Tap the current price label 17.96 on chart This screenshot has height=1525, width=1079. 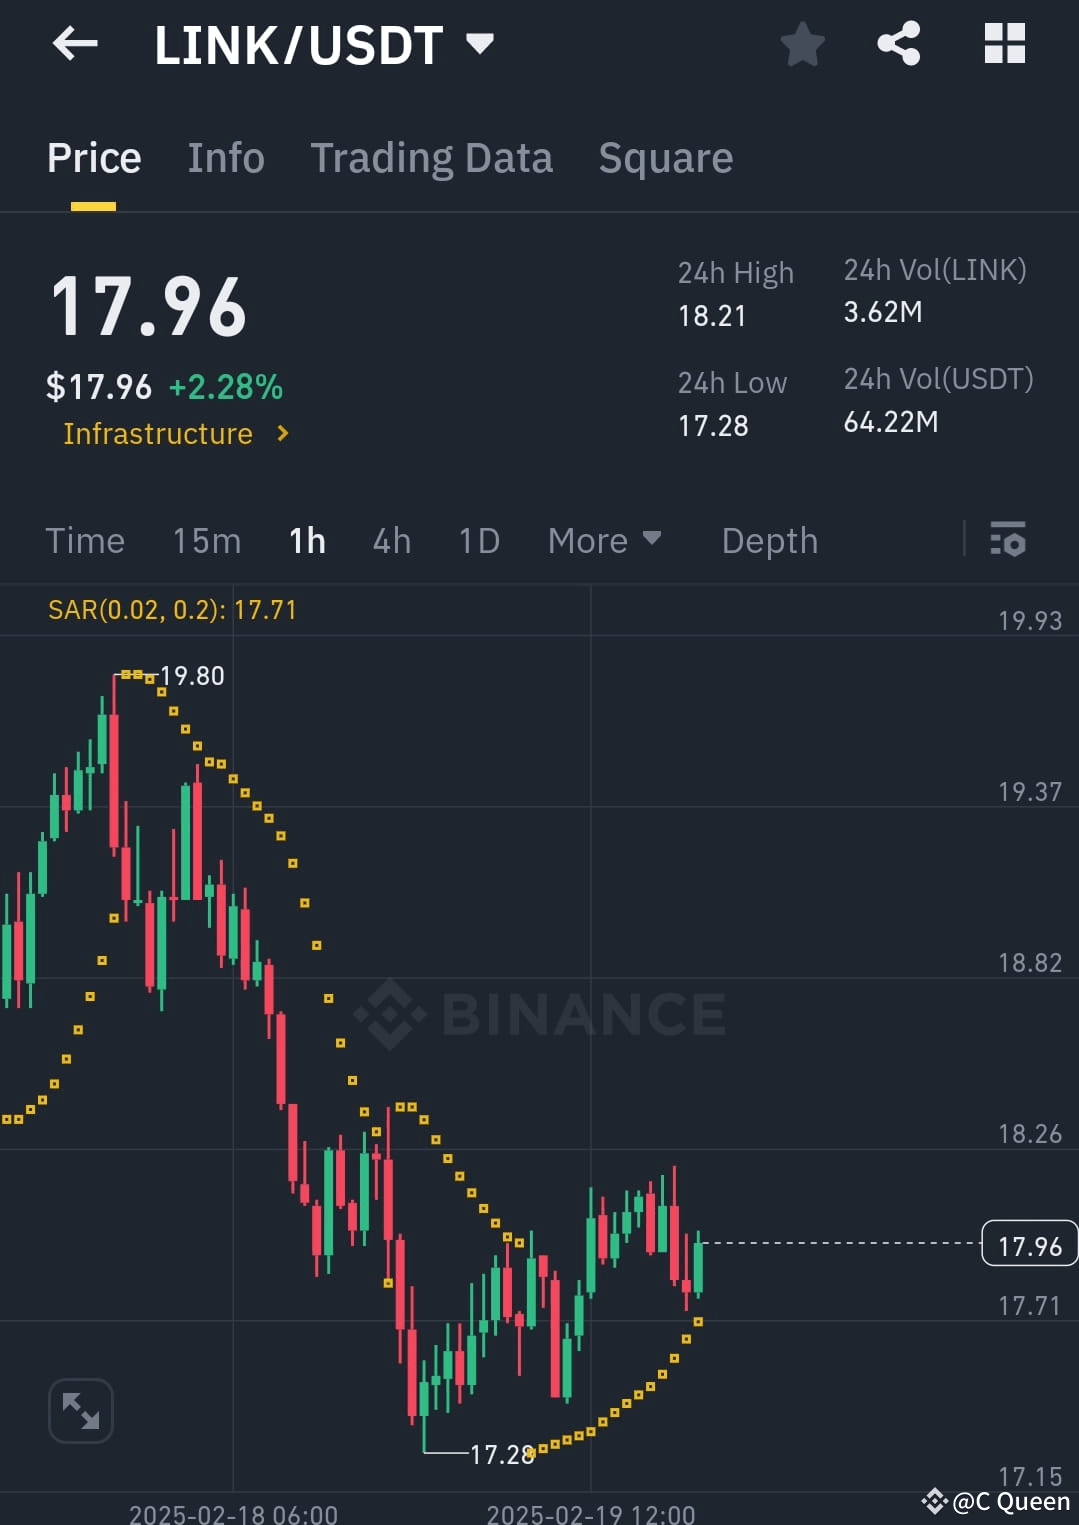click(x=1030, y=1245)
